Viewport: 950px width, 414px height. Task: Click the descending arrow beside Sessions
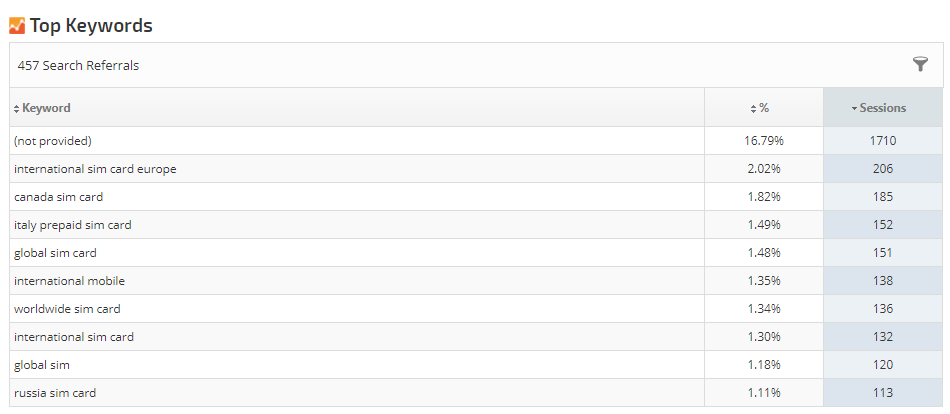(x=854, y=108)
